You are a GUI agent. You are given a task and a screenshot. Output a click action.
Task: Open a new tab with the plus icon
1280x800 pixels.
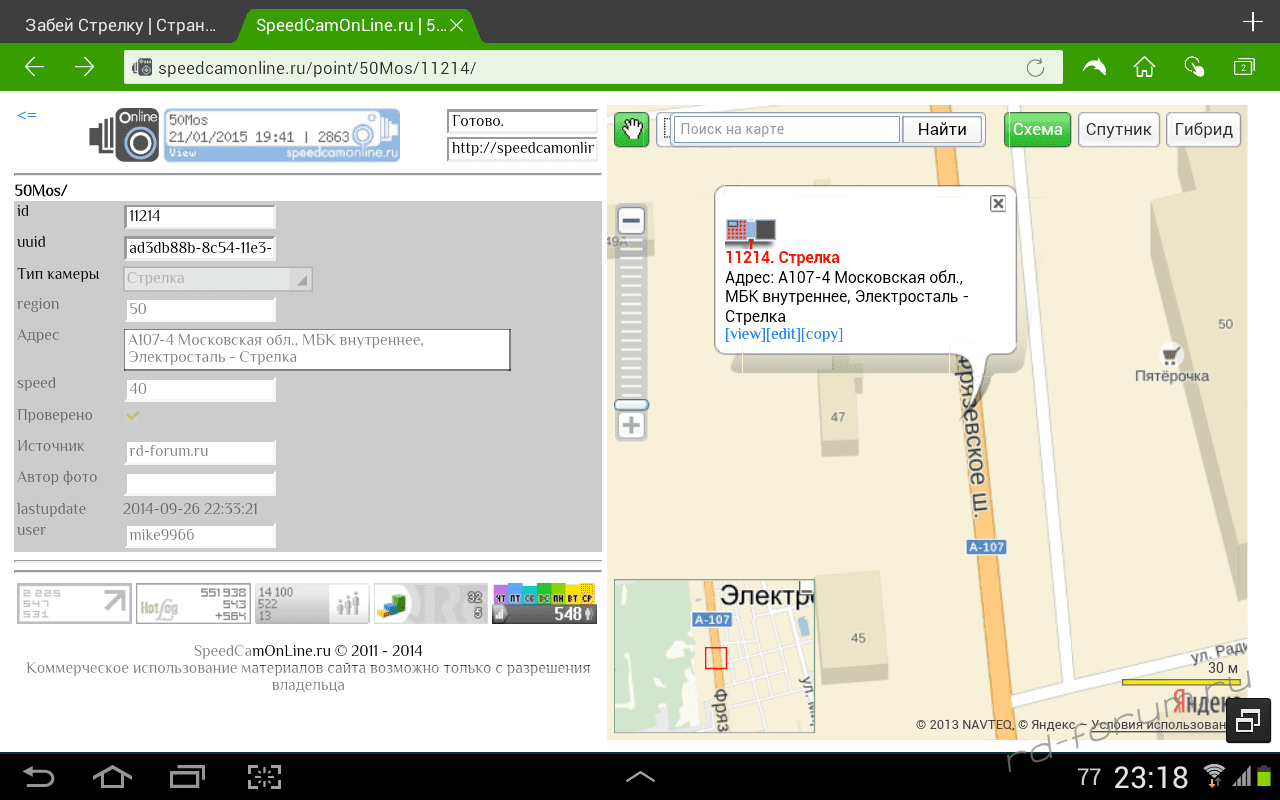click(x=1252, y=22)
